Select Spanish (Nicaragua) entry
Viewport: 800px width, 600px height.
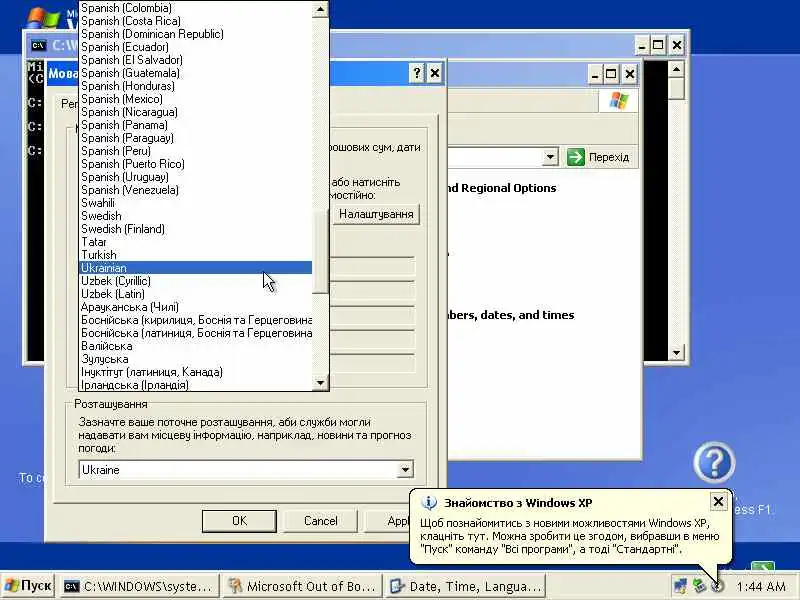196,112
